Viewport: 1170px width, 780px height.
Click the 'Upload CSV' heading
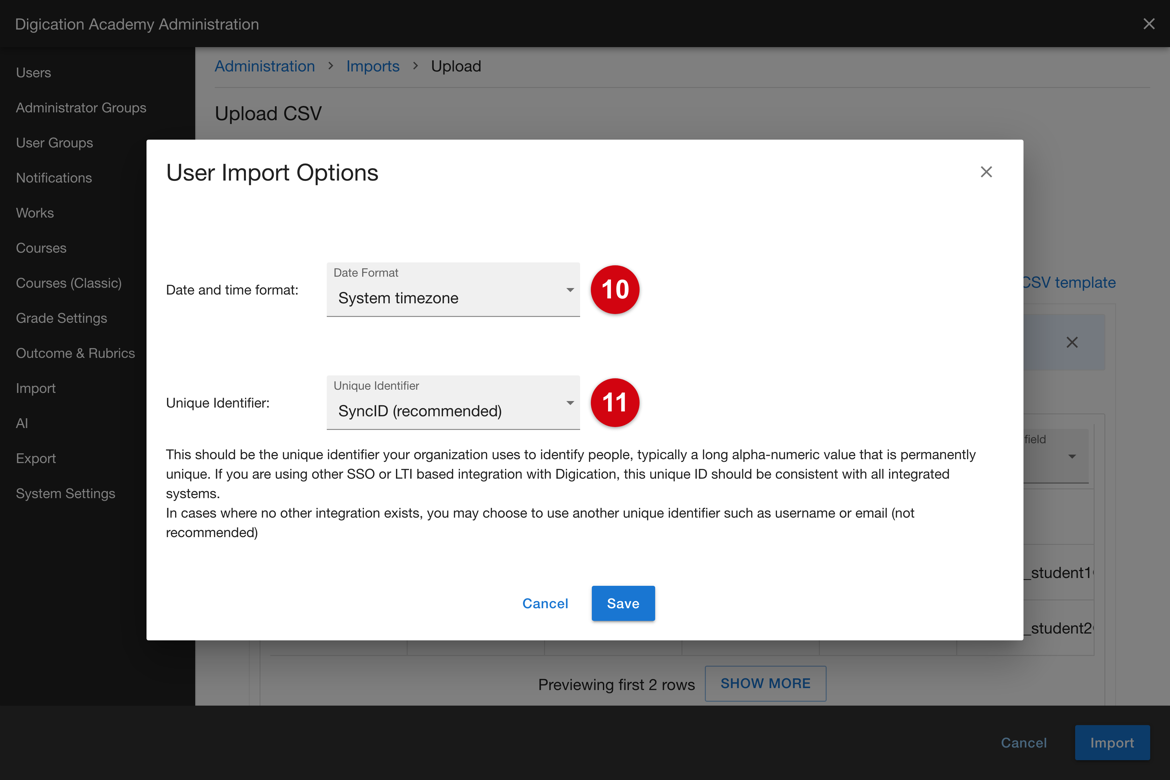tap(268, 113)
